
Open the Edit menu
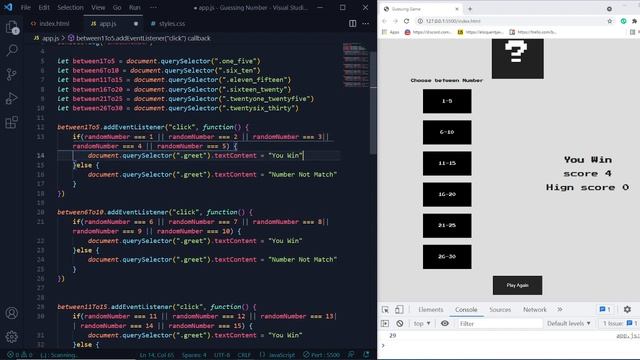point(44,7)
